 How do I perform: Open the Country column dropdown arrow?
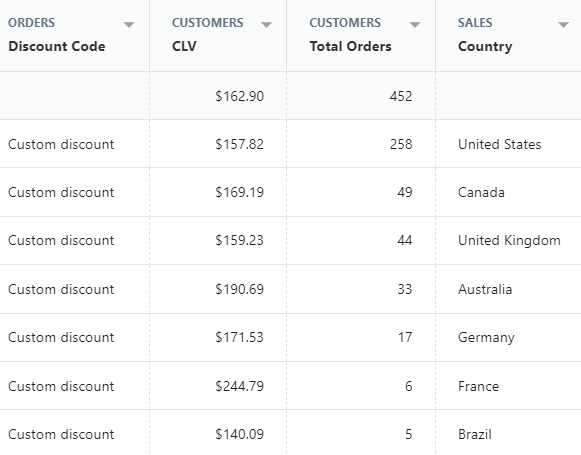[563, 25]
